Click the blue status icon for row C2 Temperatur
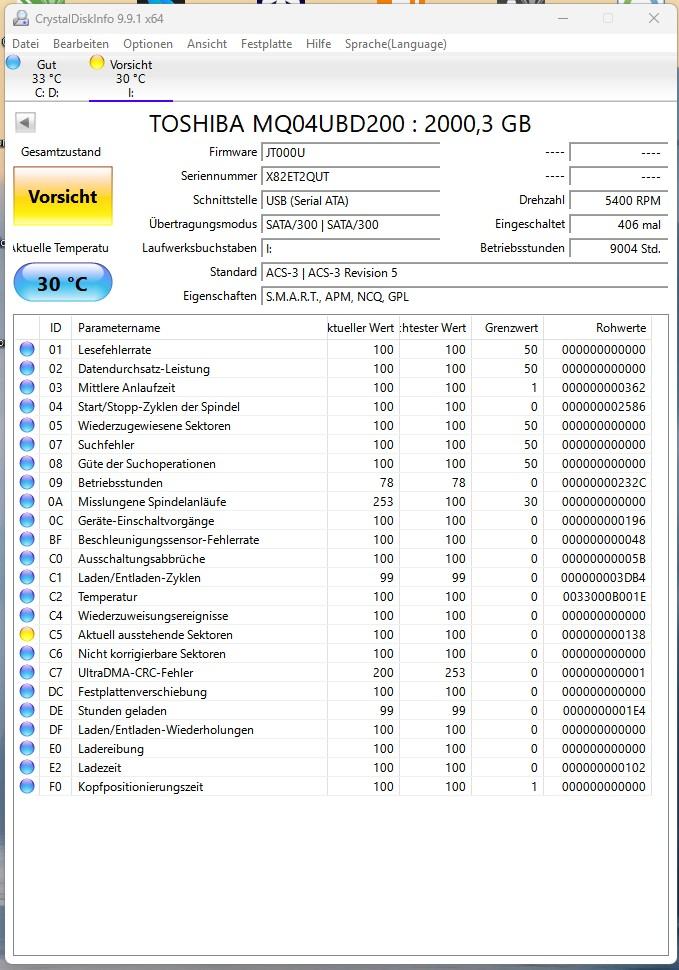679x970 pixels. 27,596
